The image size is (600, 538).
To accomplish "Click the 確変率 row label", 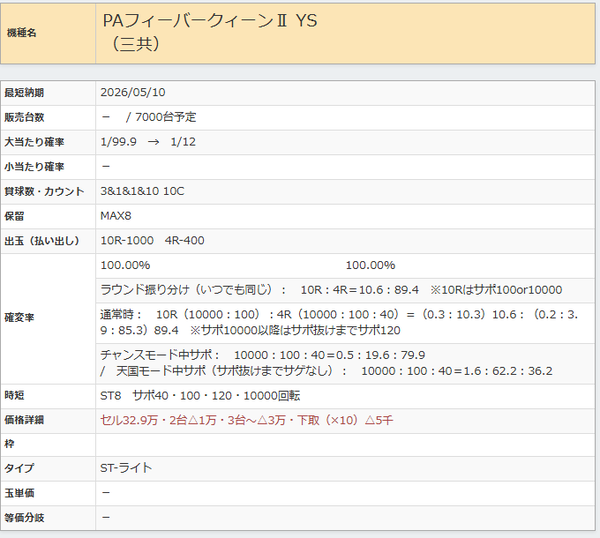I will 19,318.
